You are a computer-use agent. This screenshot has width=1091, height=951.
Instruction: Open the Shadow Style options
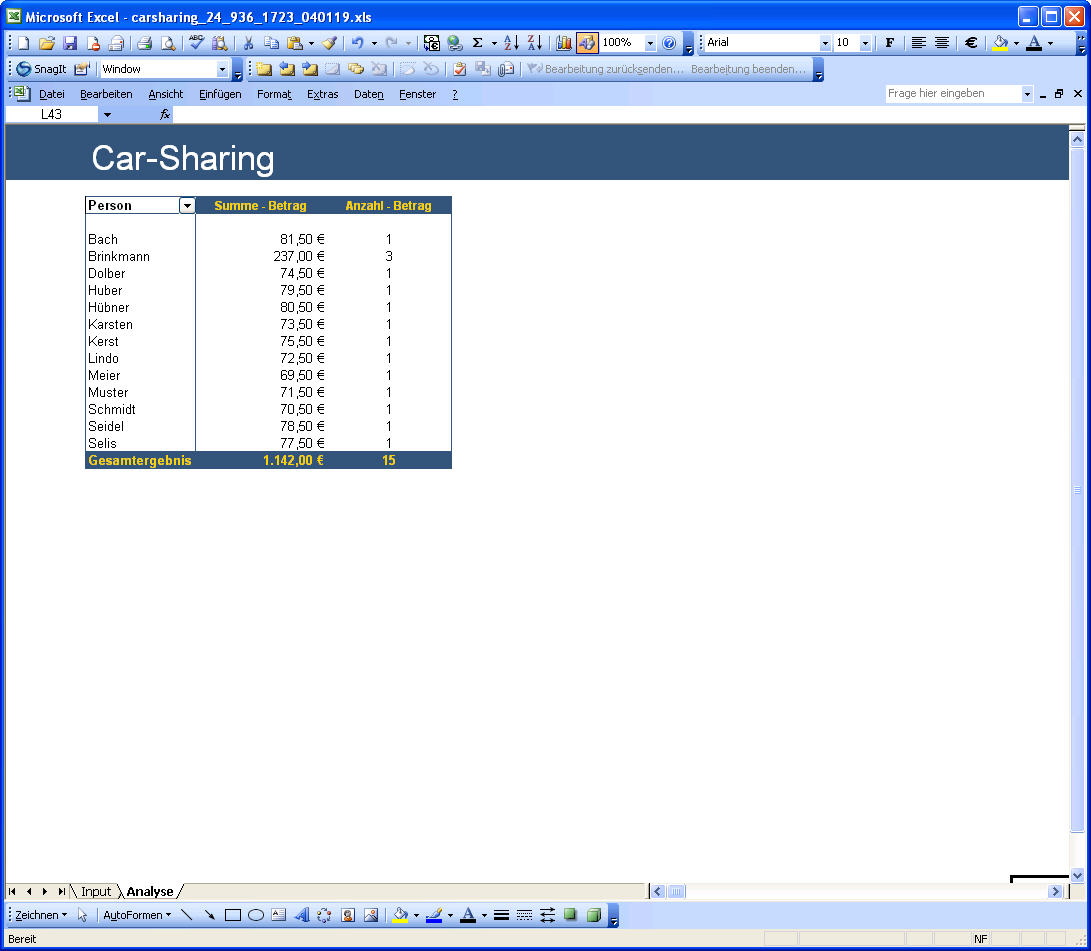coord(571,915)
